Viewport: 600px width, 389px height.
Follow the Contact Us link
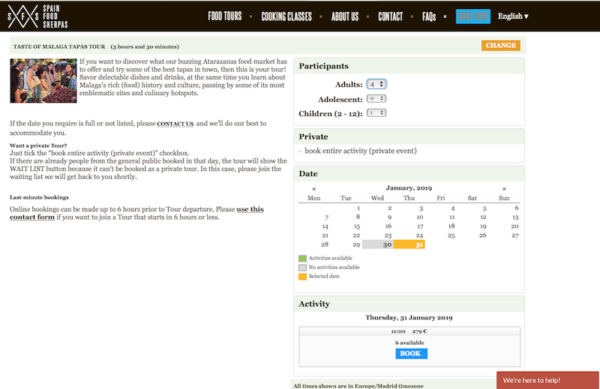point(175,124)
